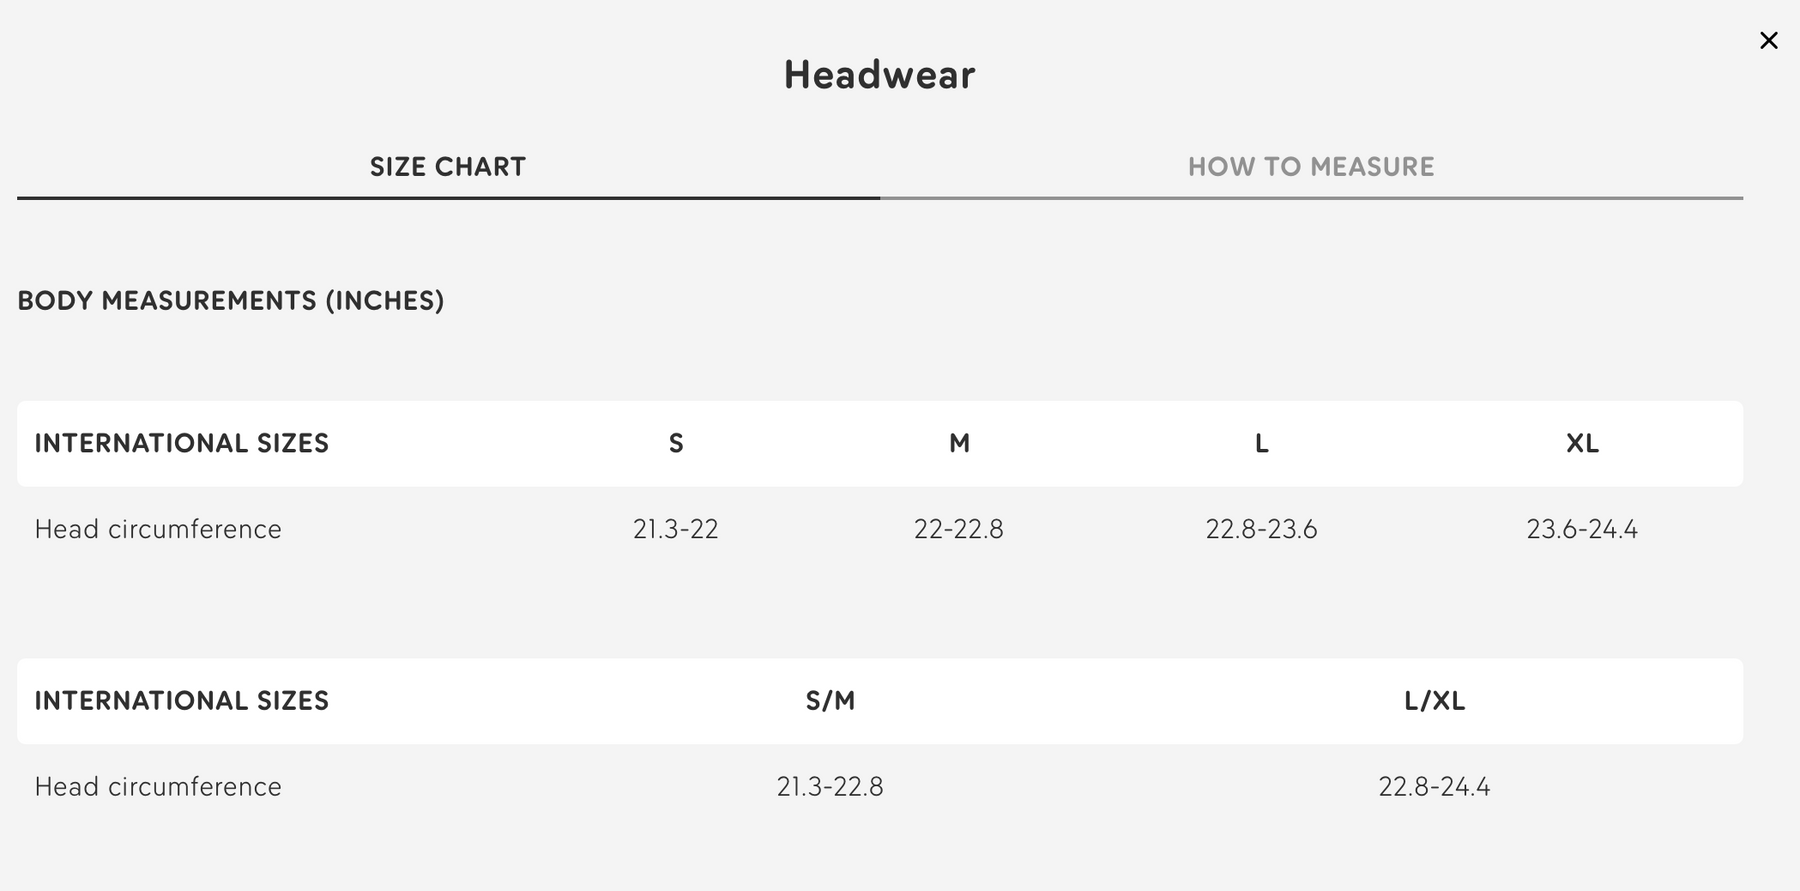The image size is (1800, 891).
Task: Click the Headwear title
Action: coord(879,75)
